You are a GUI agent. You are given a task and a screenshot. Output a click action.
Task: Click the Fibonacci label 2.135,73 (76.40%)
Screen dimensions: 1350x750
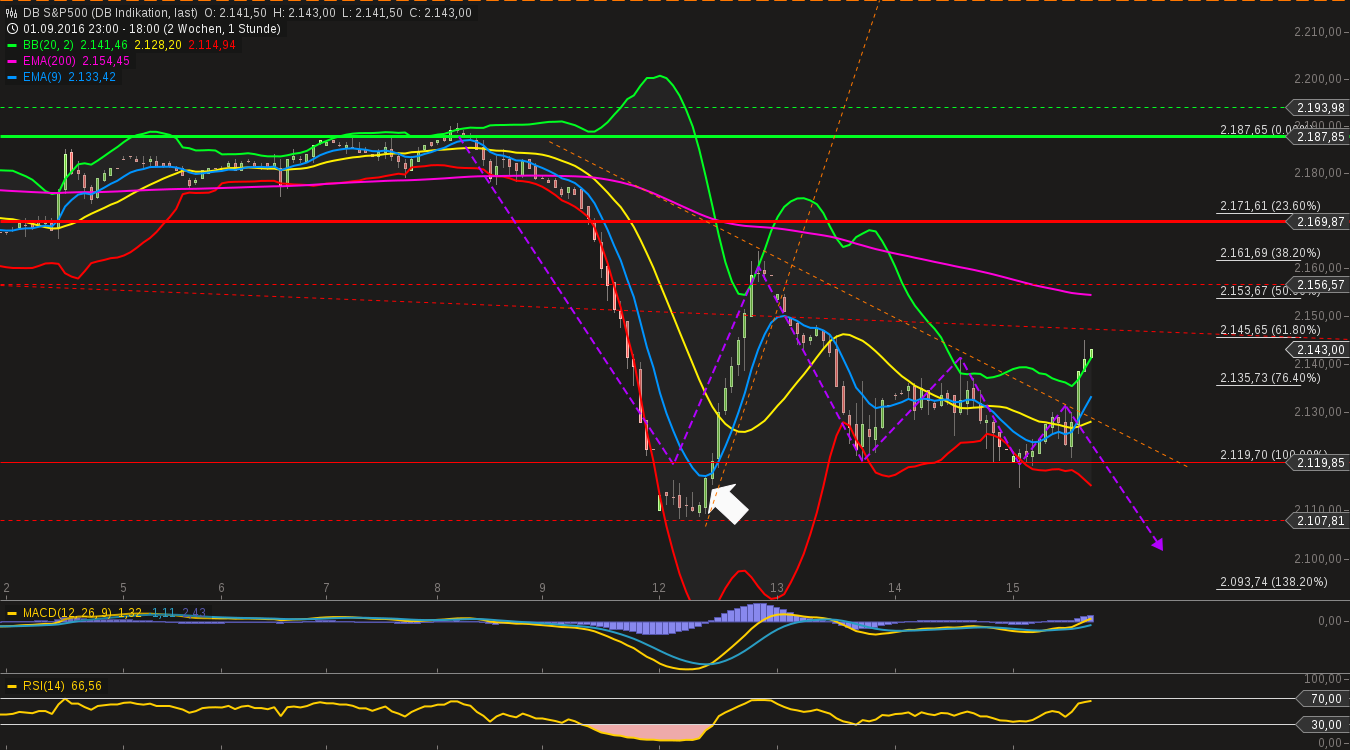(1270, 378)
